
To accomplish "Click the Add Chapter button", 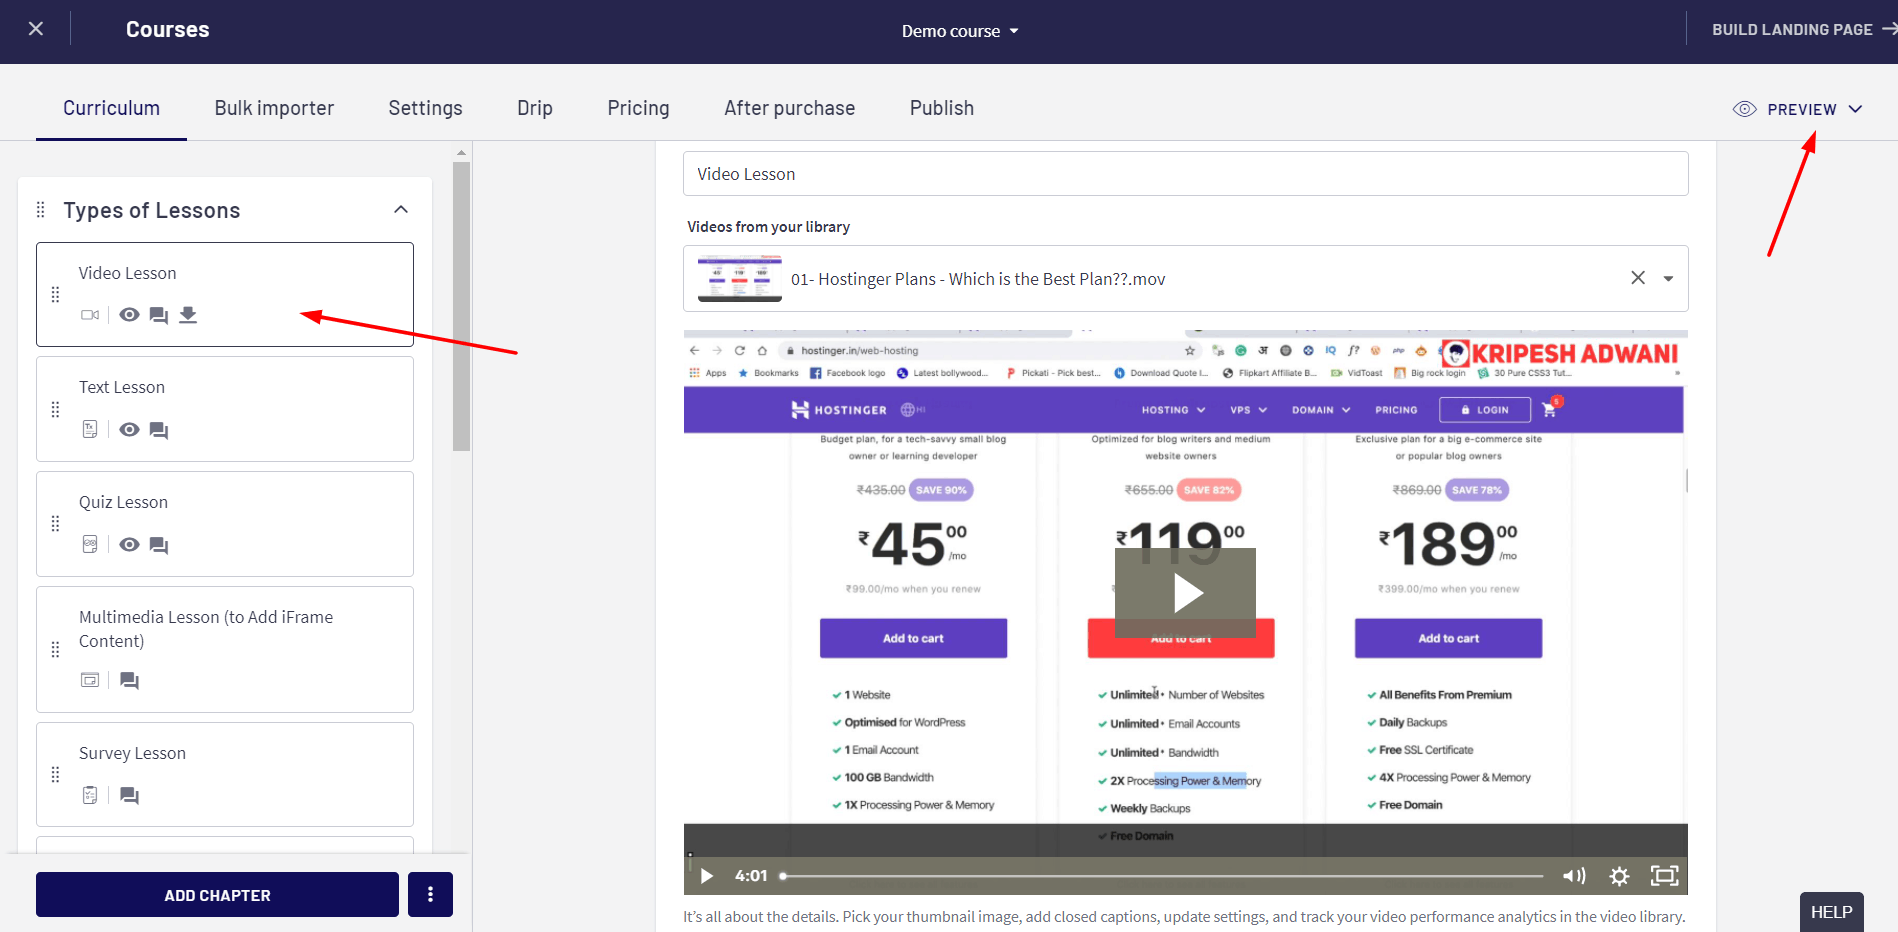I will pyautogui.click(x=217, y=895).
